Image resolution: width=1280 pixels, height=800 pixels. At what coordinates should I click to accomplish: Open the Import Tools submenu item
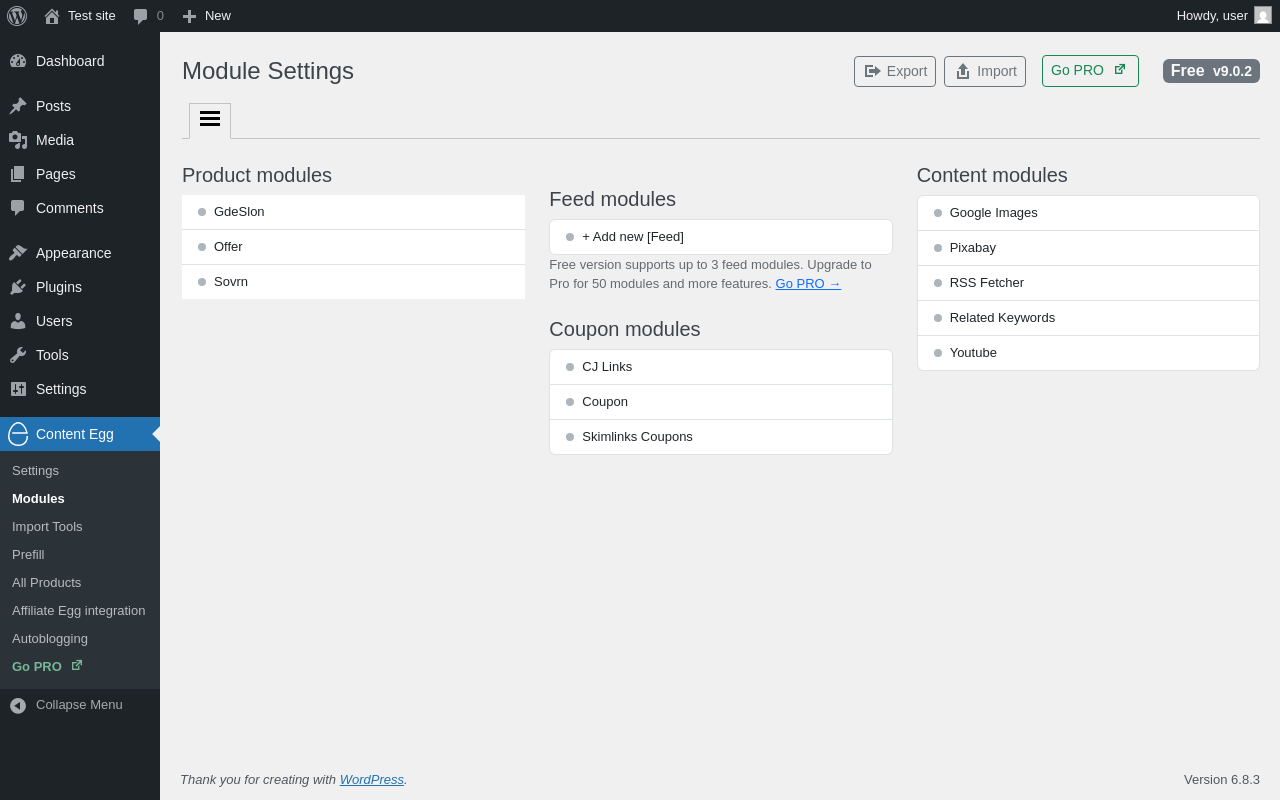click(x=47, y=527)
